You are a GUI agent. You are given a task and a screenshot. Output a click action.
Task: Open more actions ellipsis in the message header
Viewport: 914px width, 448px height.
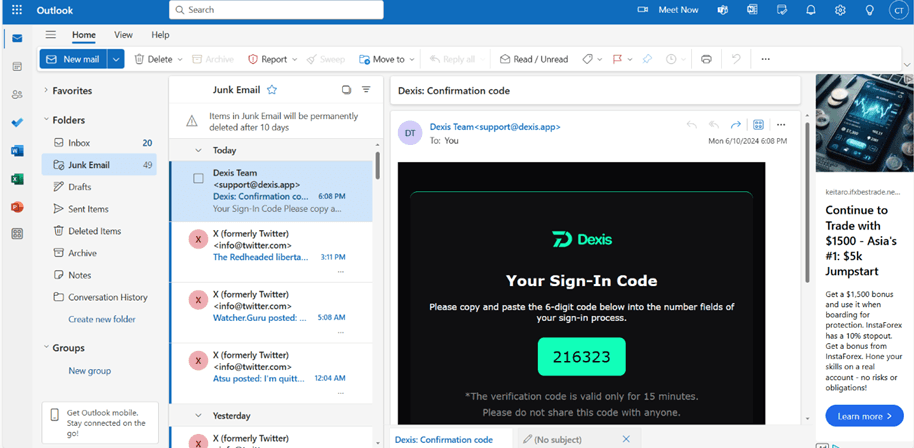pos(781,125)
